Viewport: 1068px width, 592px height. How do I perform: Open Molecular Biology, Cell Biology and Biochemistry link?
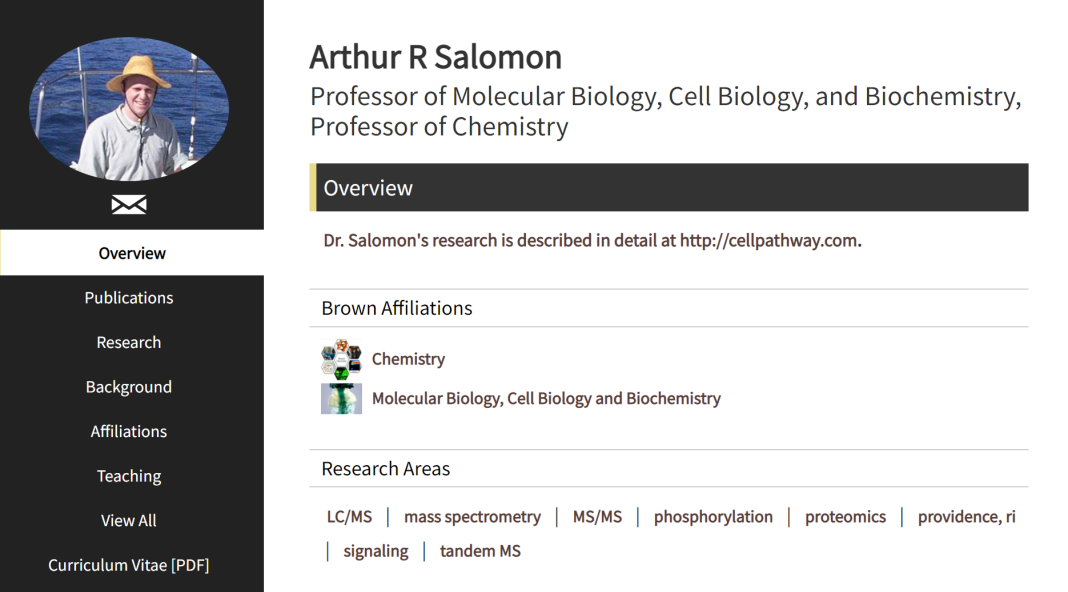(x=546, y=398)
